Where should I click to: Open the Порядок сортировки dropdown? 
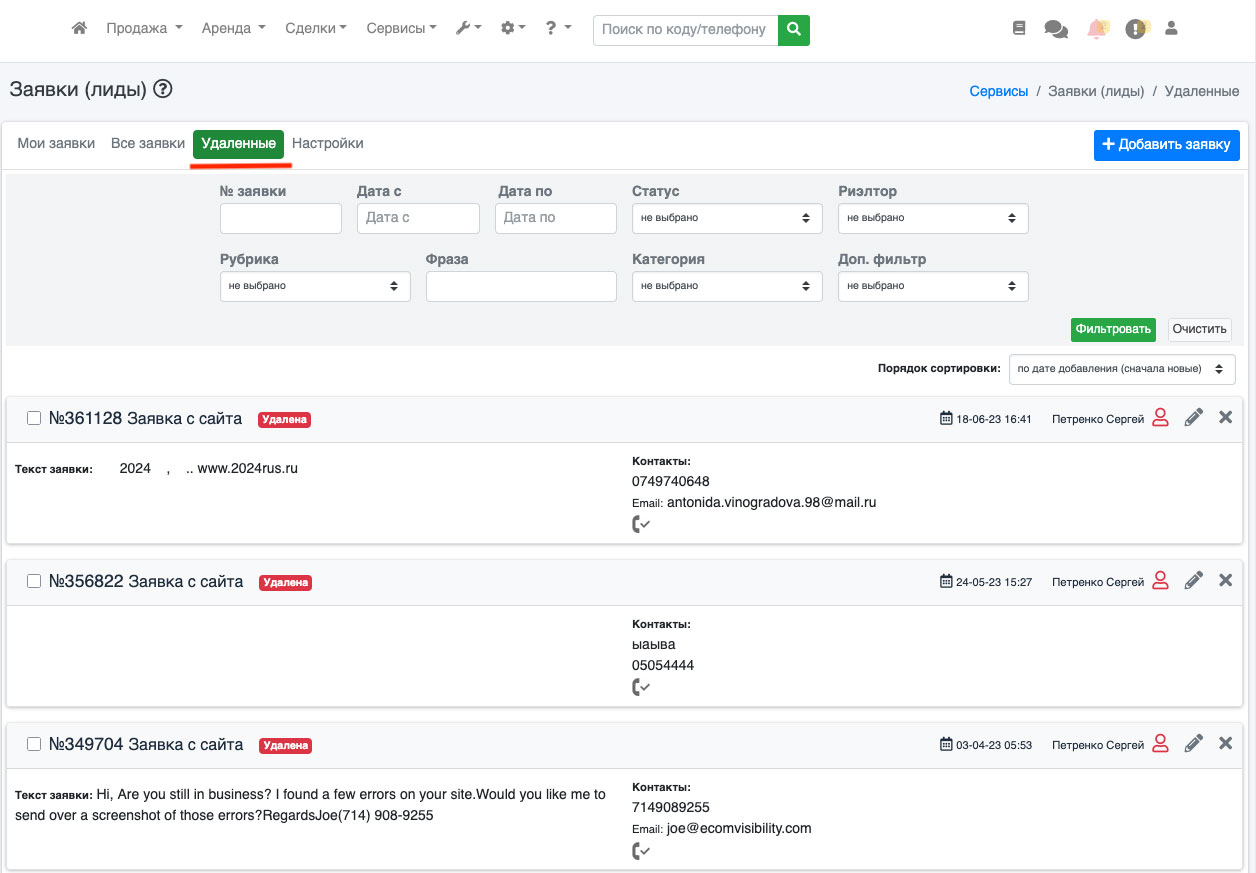(1121, 369)
